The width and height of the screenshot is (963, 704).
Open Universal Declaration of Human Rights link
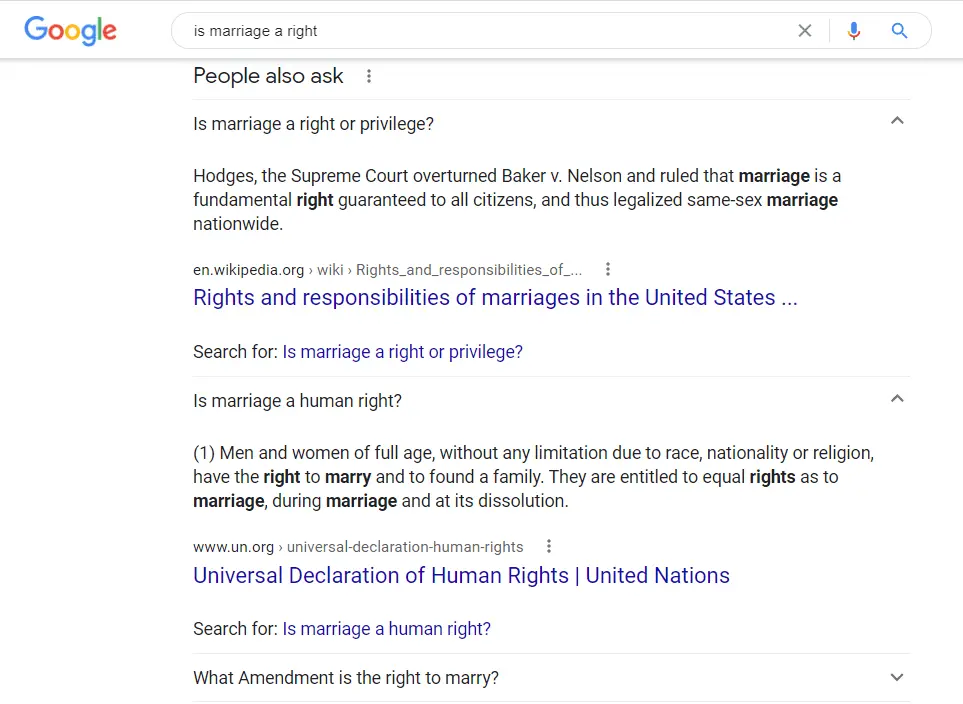[461, 576]
